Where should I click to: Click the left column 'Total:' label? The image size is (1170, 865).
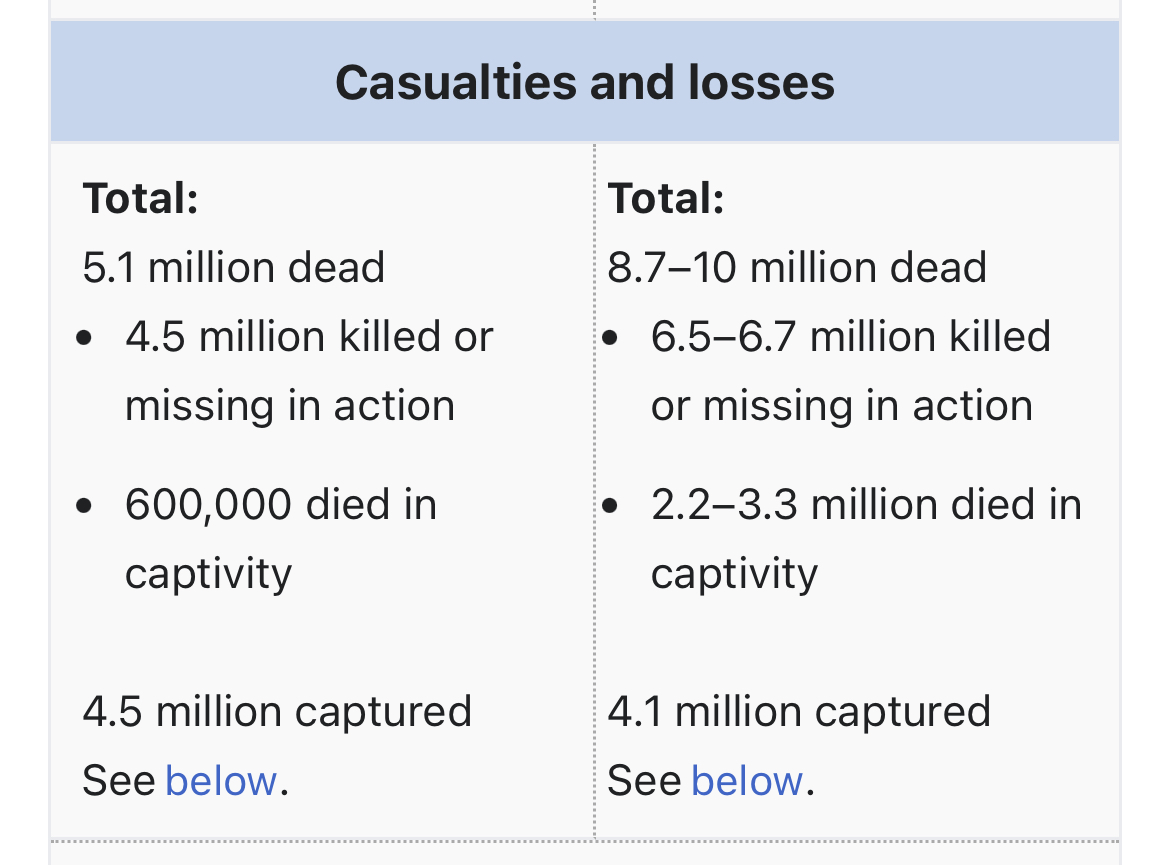141,198
